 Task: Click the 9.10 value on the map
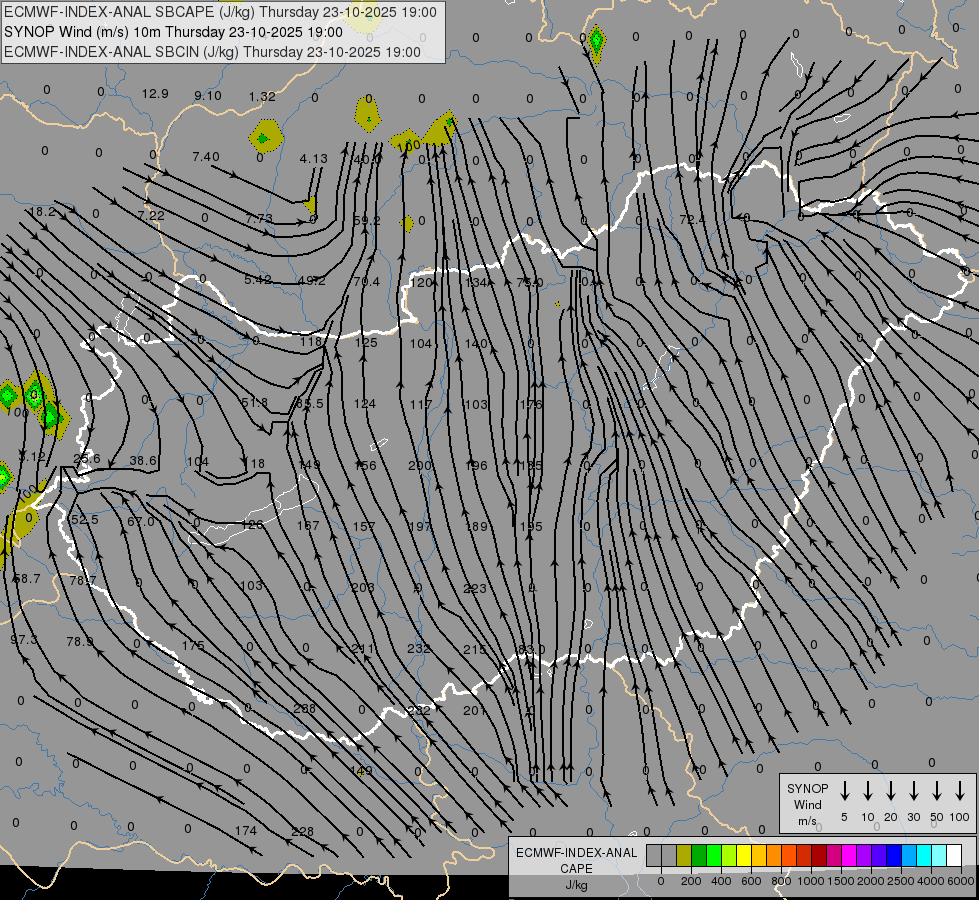click(x=207, y=96)
